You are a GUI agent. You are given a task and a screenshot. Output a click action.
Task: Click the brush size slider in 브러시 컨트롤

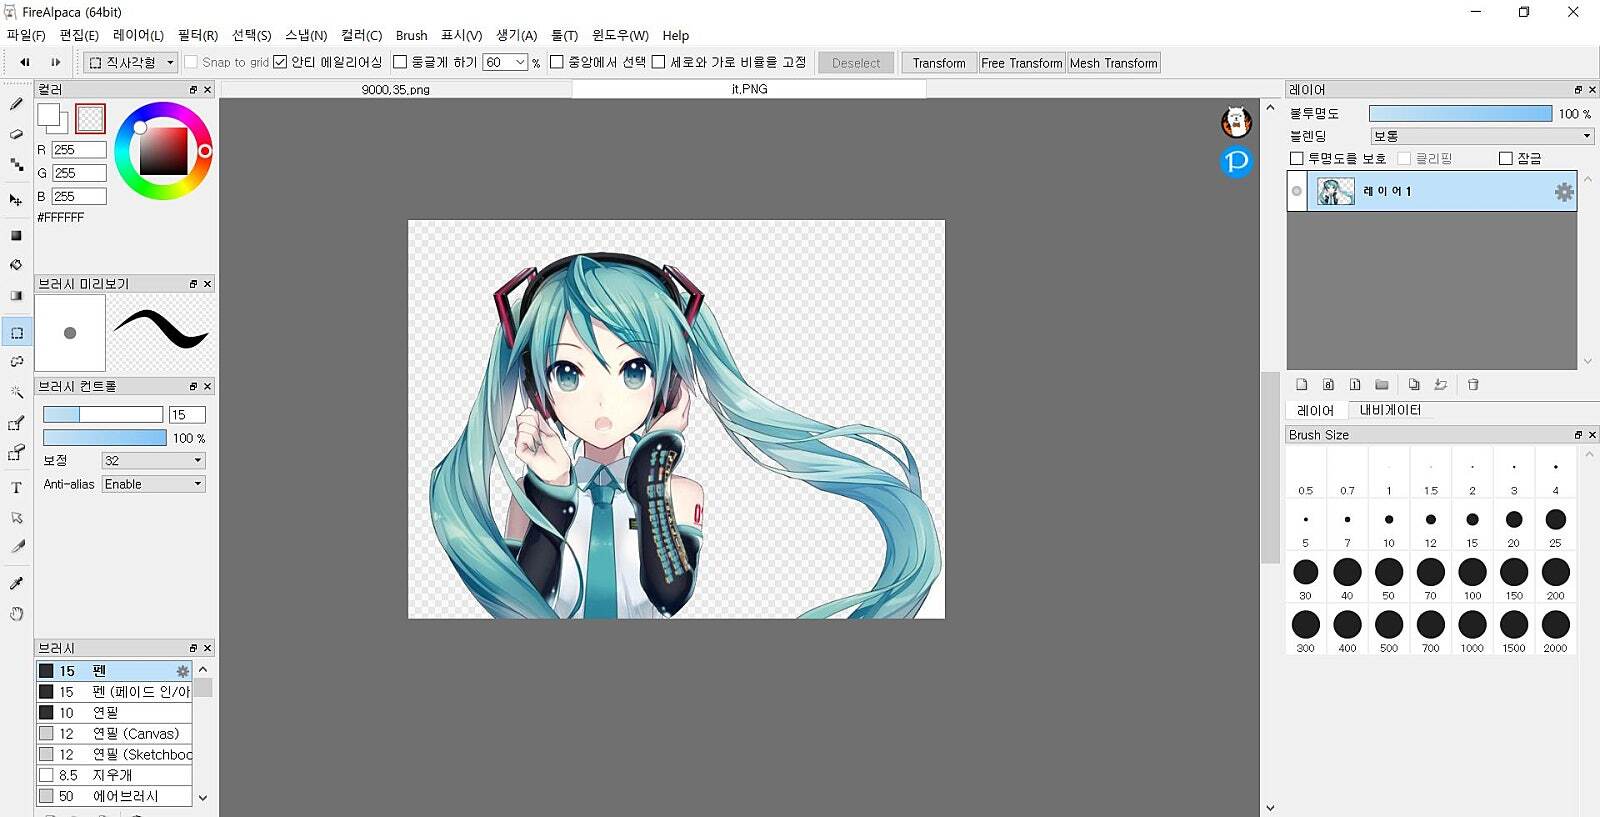click(x=103, y=414)
